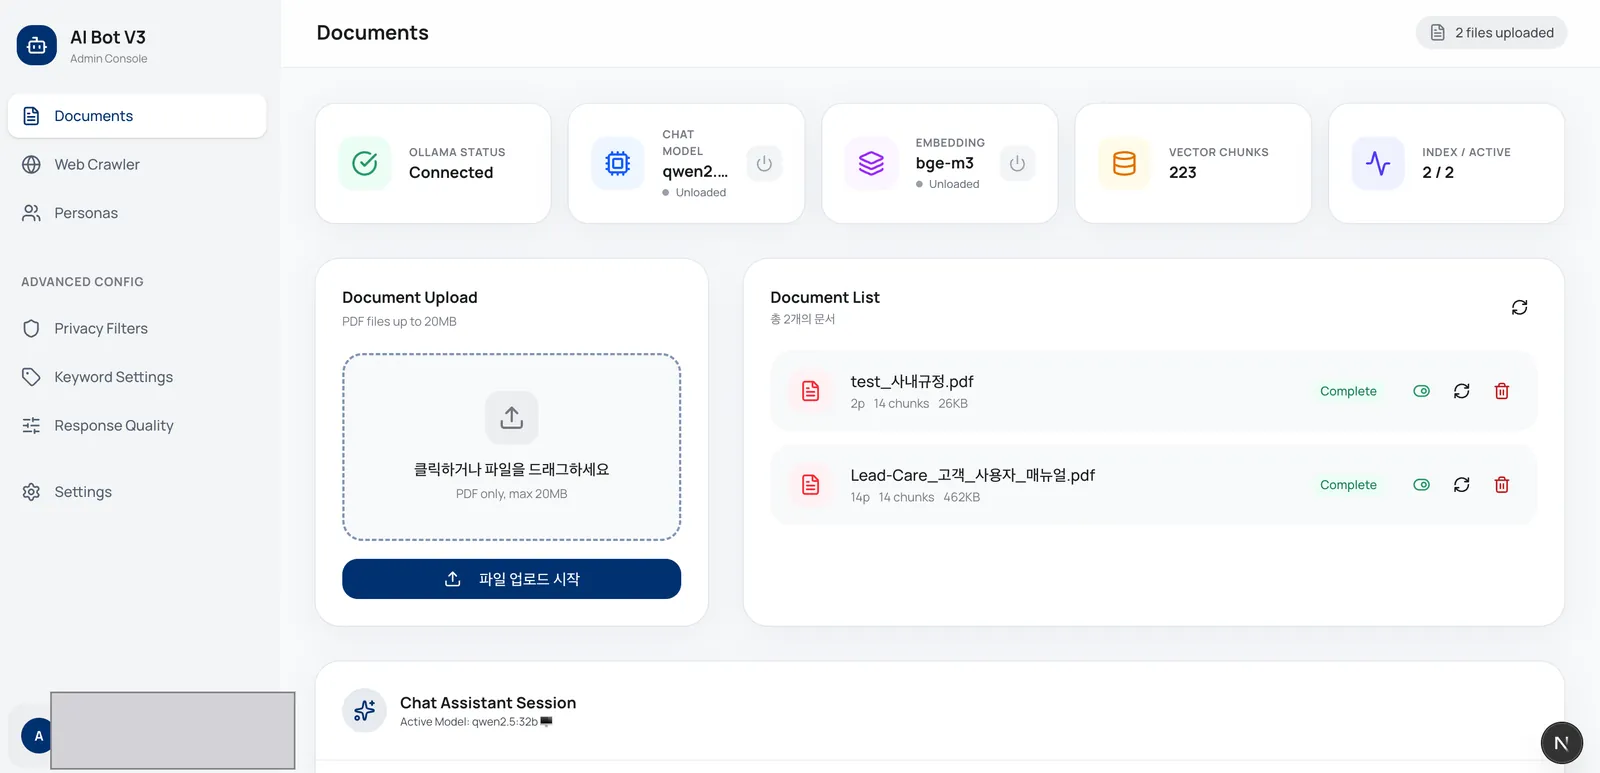Open Settings from the sidebar
Viewport: 1600px width, 773px height.
coord(137,492)
